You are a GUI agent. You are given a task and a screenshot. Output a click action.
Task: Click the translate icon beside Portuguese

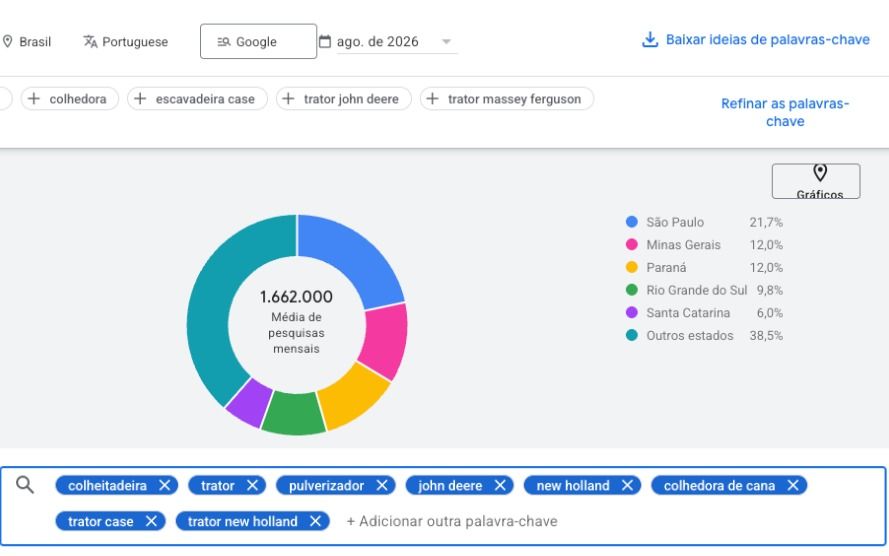[90, 41]
